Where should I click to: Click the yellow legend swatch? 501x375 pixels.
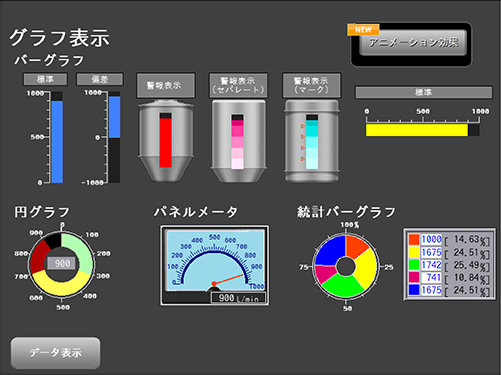tap(414, 252)
